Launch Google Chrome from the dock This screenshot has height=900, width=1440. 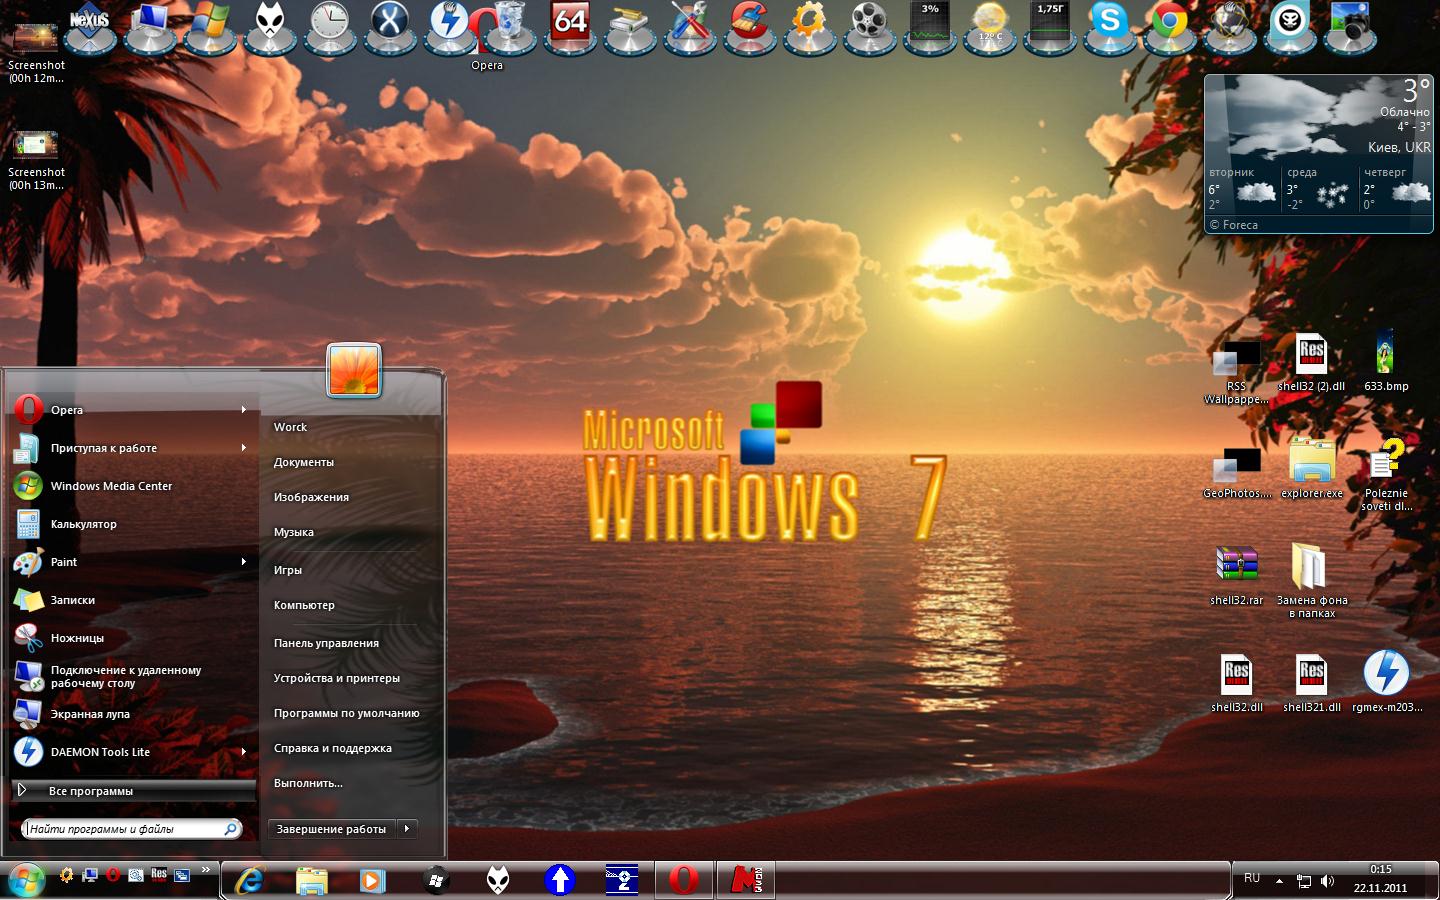tap(1170, 26)
